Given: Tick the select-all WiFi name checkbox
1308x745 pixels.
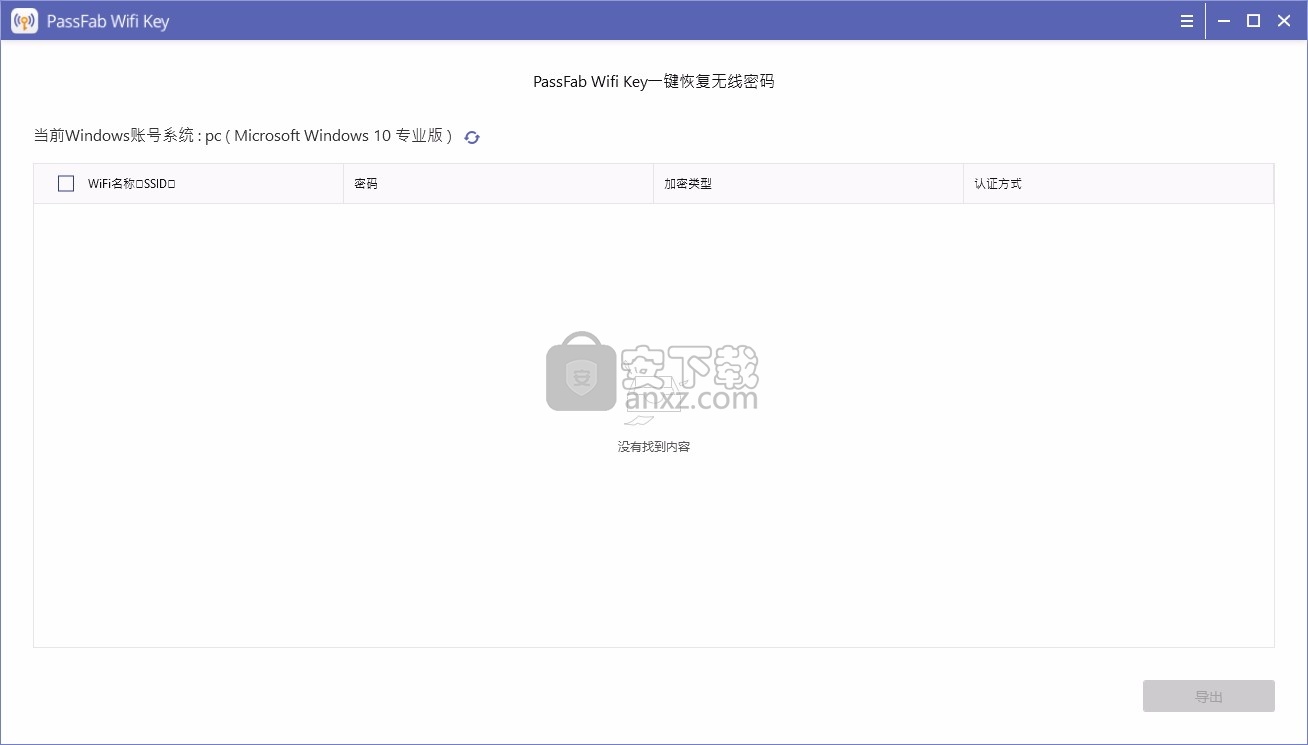Looking at the screenshot, I should tap(66, 184).
